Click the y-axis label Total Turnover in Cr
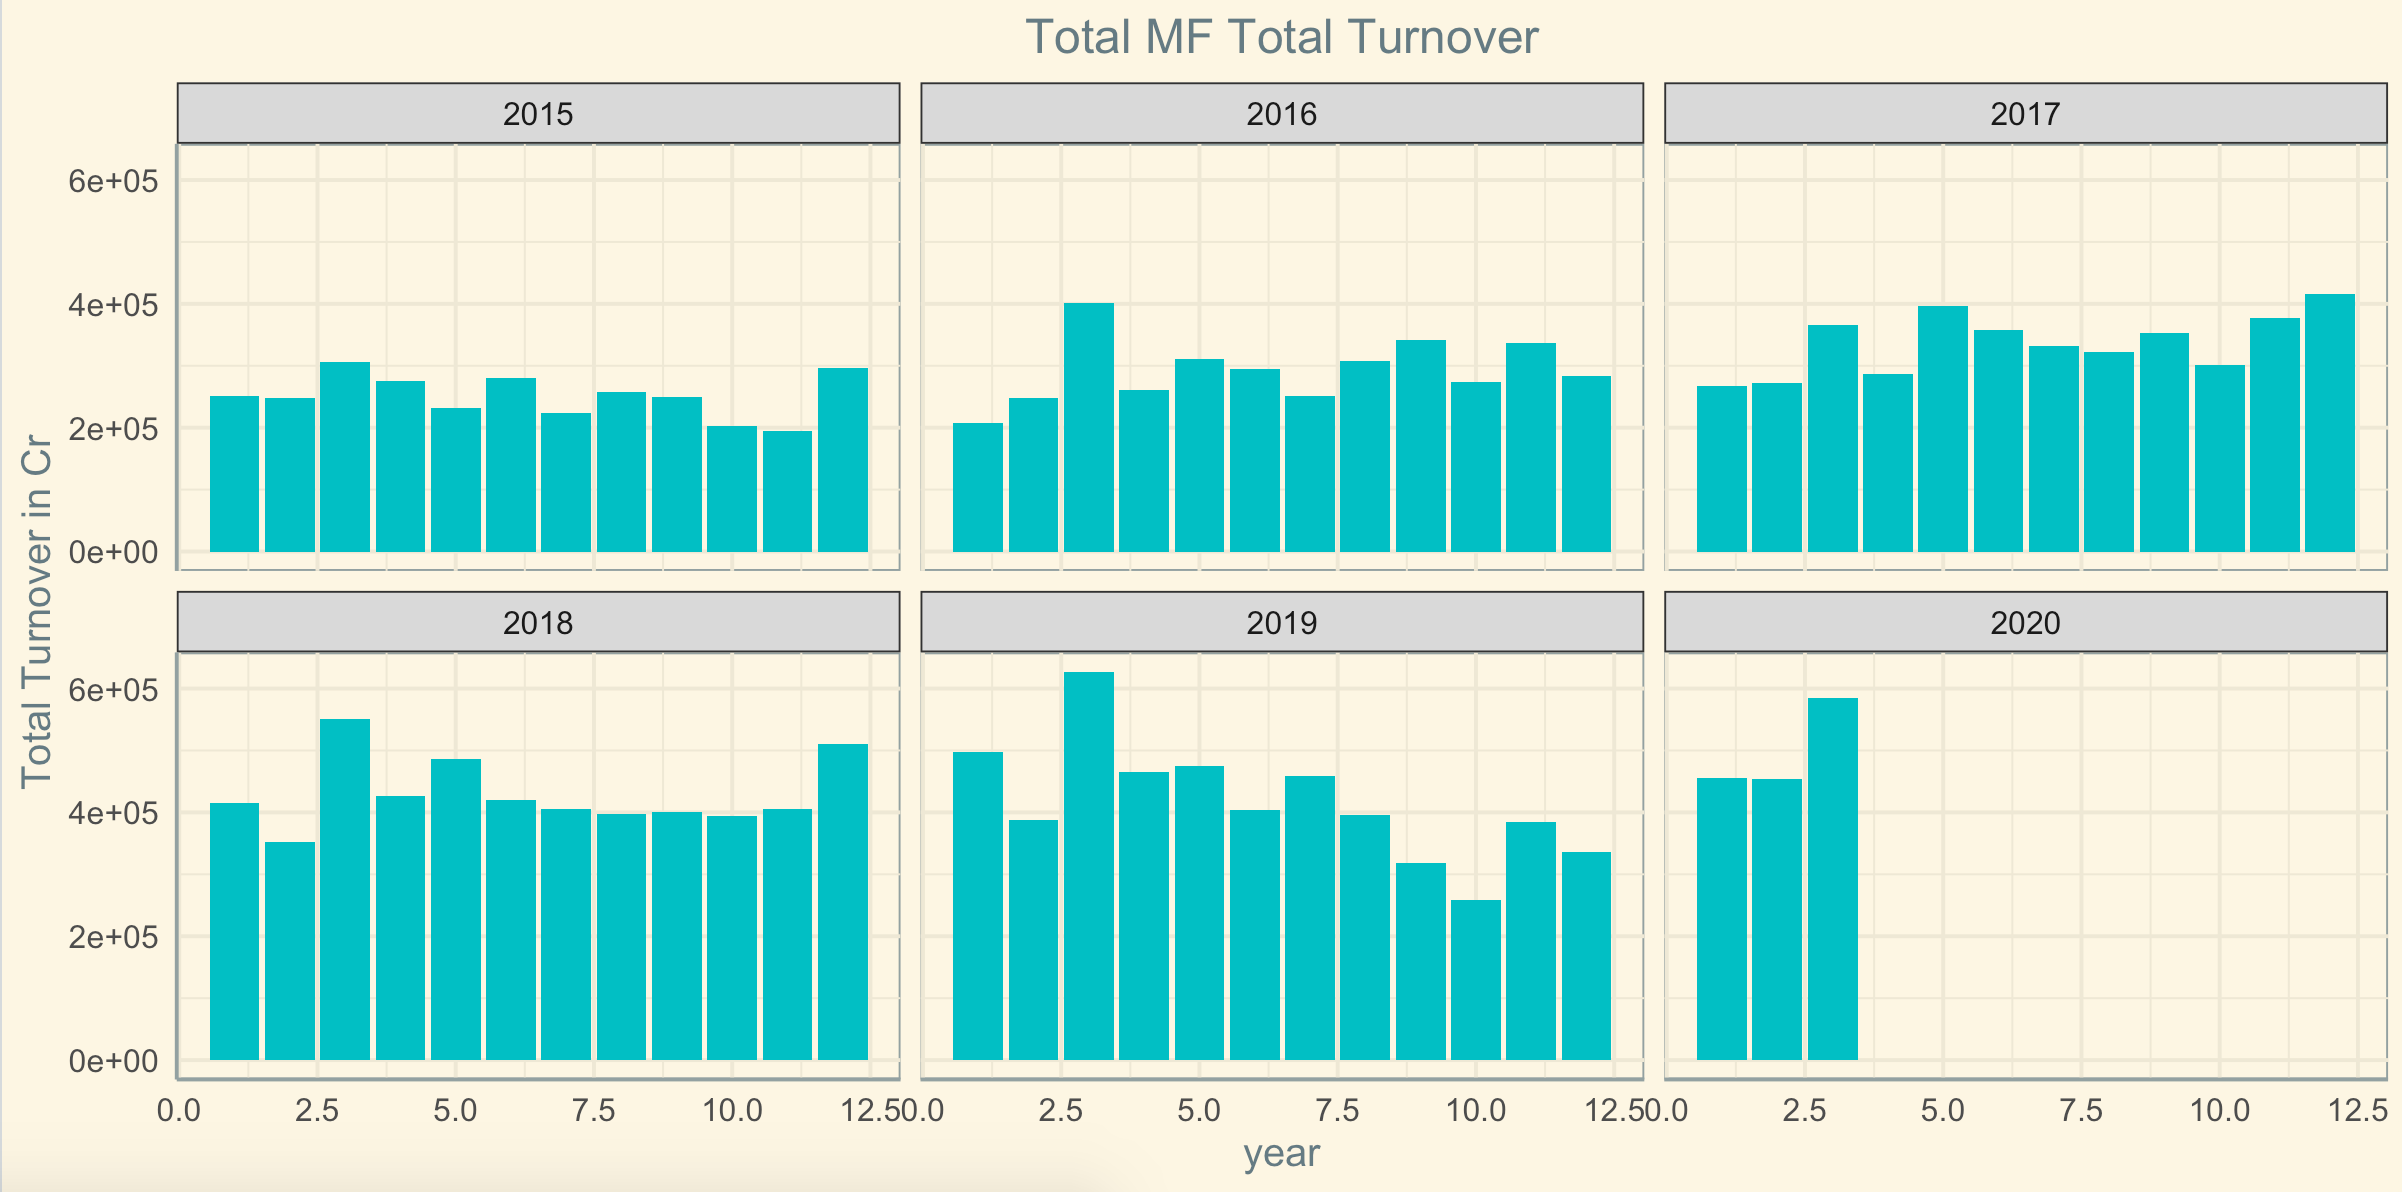Screen dimensions: 2402x1192 pos(36,611)
